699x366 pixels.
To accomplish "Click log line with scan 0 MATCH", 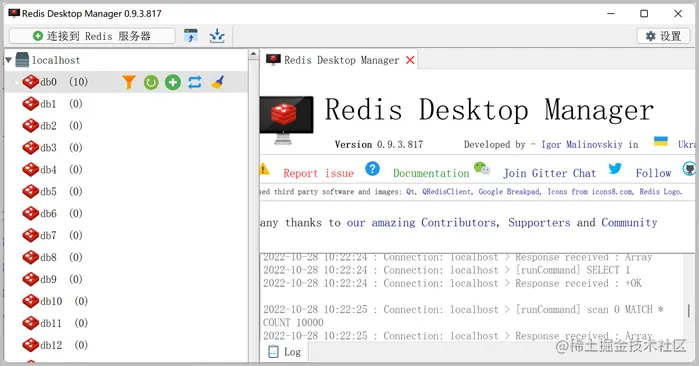I will [x=463, y=316].
